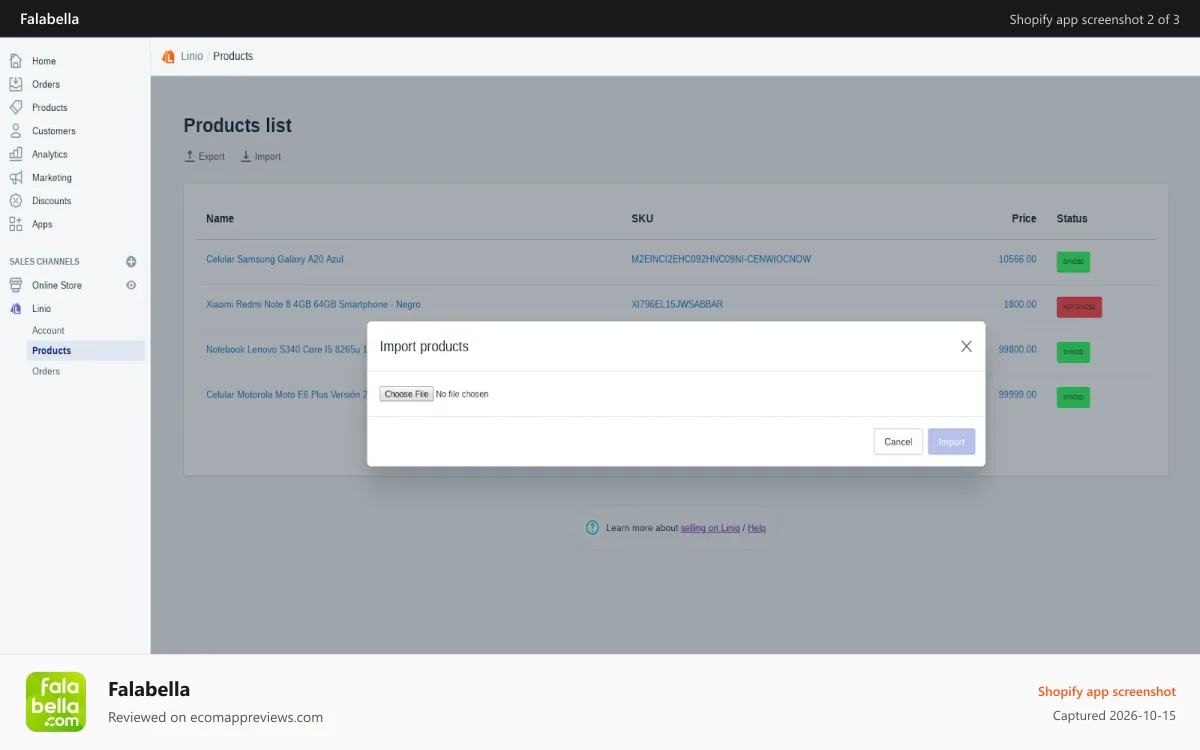This screenshot has height=750, width=1200.
Task: Select Marketing in the sidebar
Action: point(52,177)
